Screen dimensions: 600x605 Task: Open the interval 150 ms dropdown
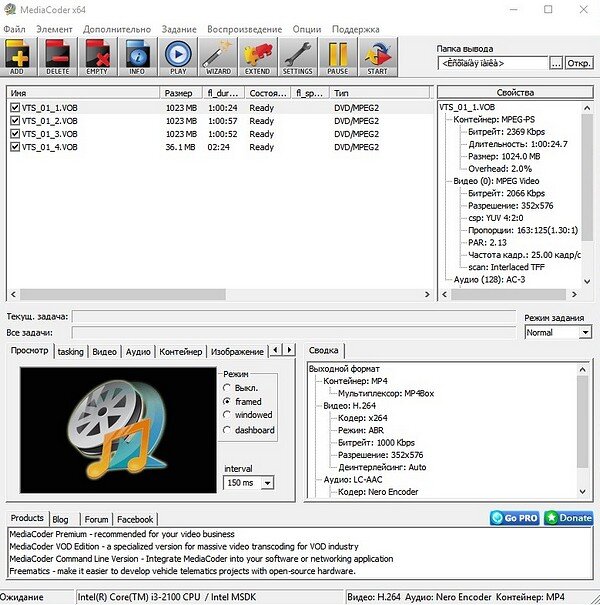(x=267, y=483)
